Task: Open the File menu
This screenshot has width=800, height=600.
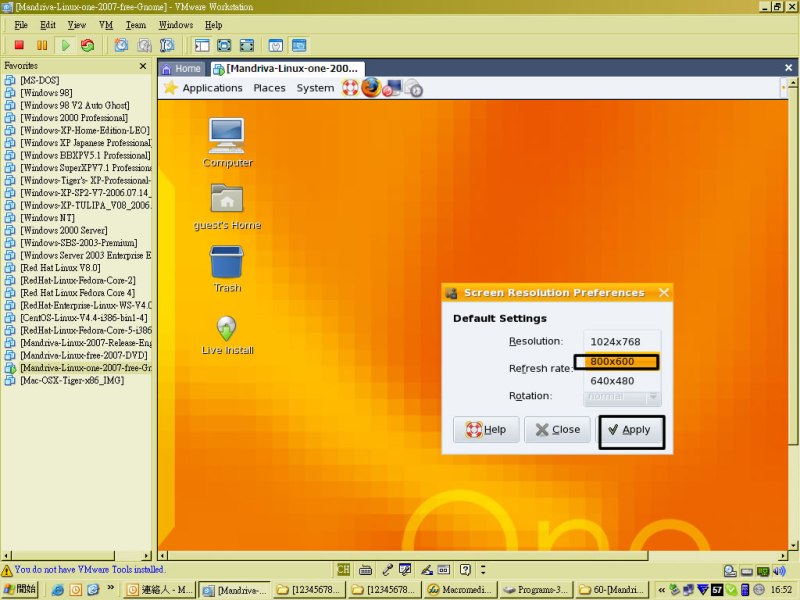Action: point(21,24)
